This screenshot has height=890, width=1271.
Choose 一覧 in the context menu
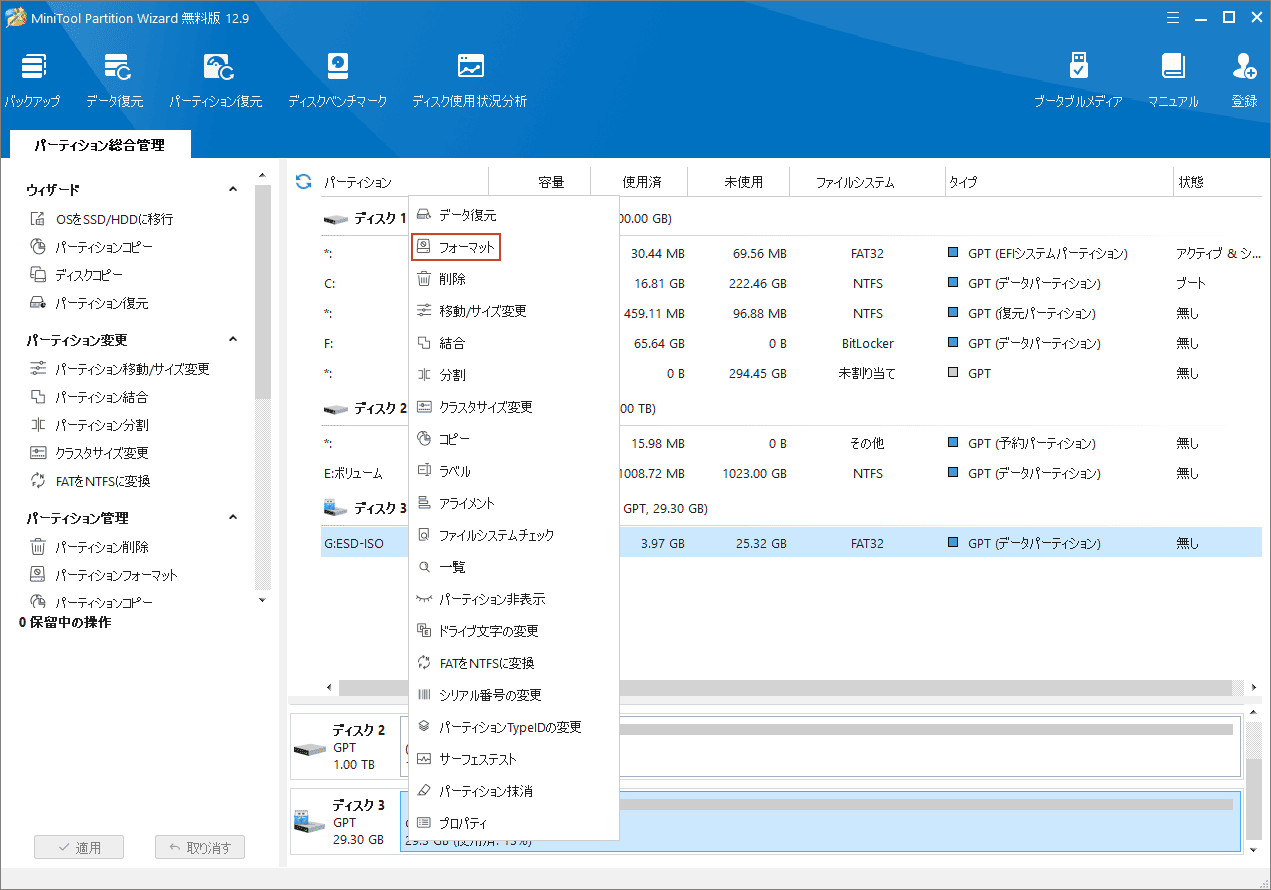[514, 567]
